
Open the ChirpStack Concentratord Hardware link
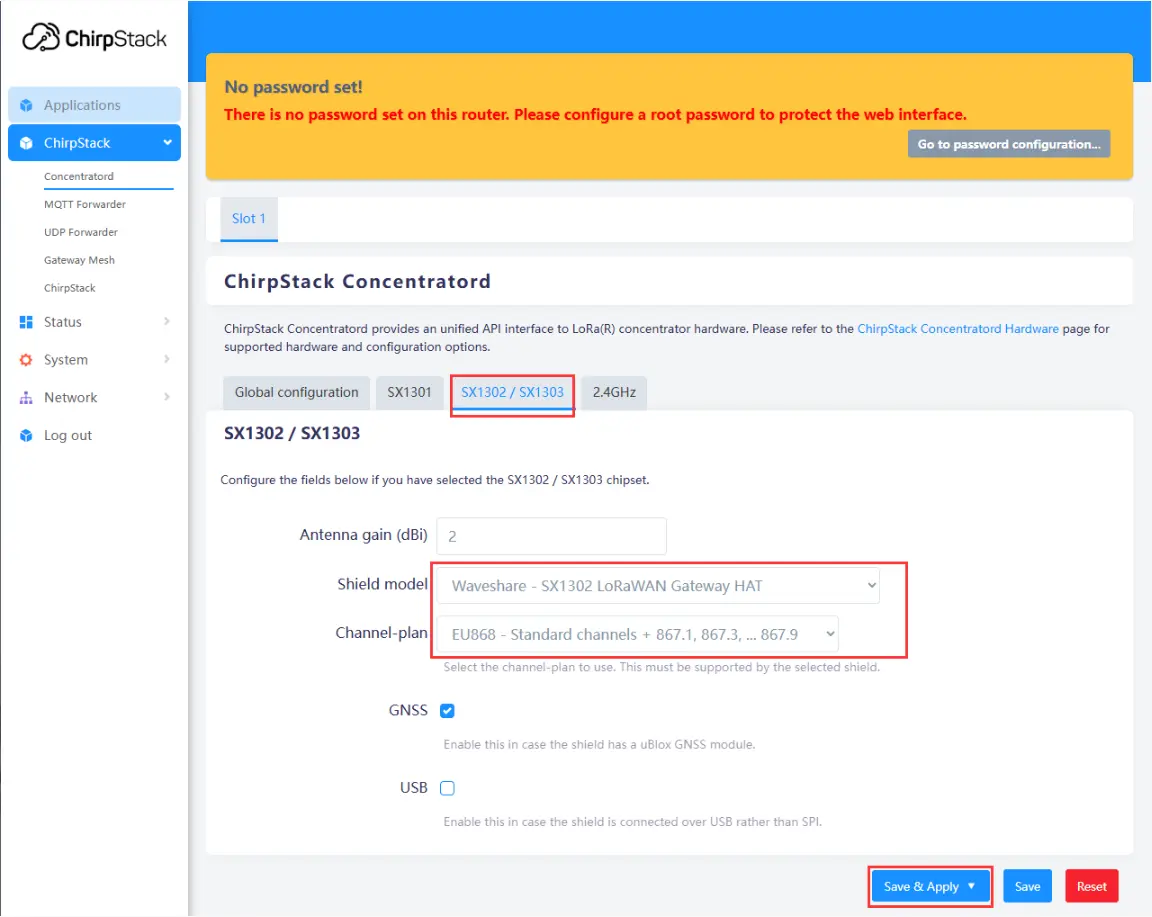pyautogui.click(x=957, y=328)
